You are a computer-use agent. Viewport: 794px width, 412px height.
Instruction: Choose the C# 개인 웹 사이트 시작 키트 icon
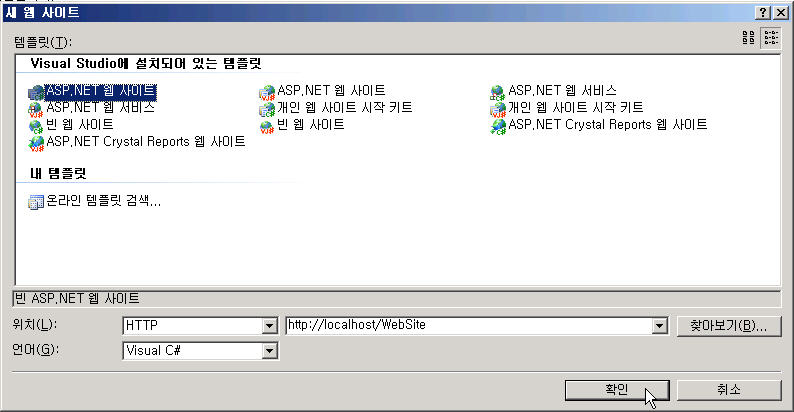click(267, 109)
